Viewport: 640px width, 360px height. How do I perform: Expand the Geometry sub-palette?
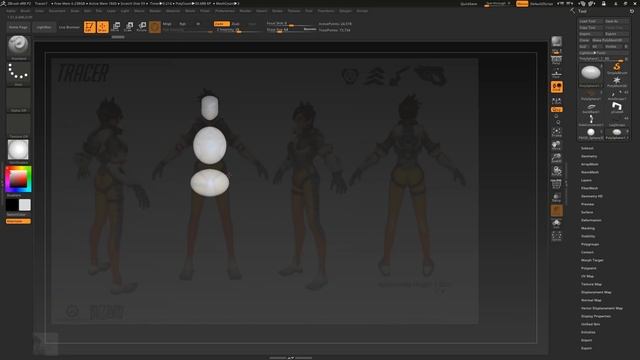coord(589,156)
